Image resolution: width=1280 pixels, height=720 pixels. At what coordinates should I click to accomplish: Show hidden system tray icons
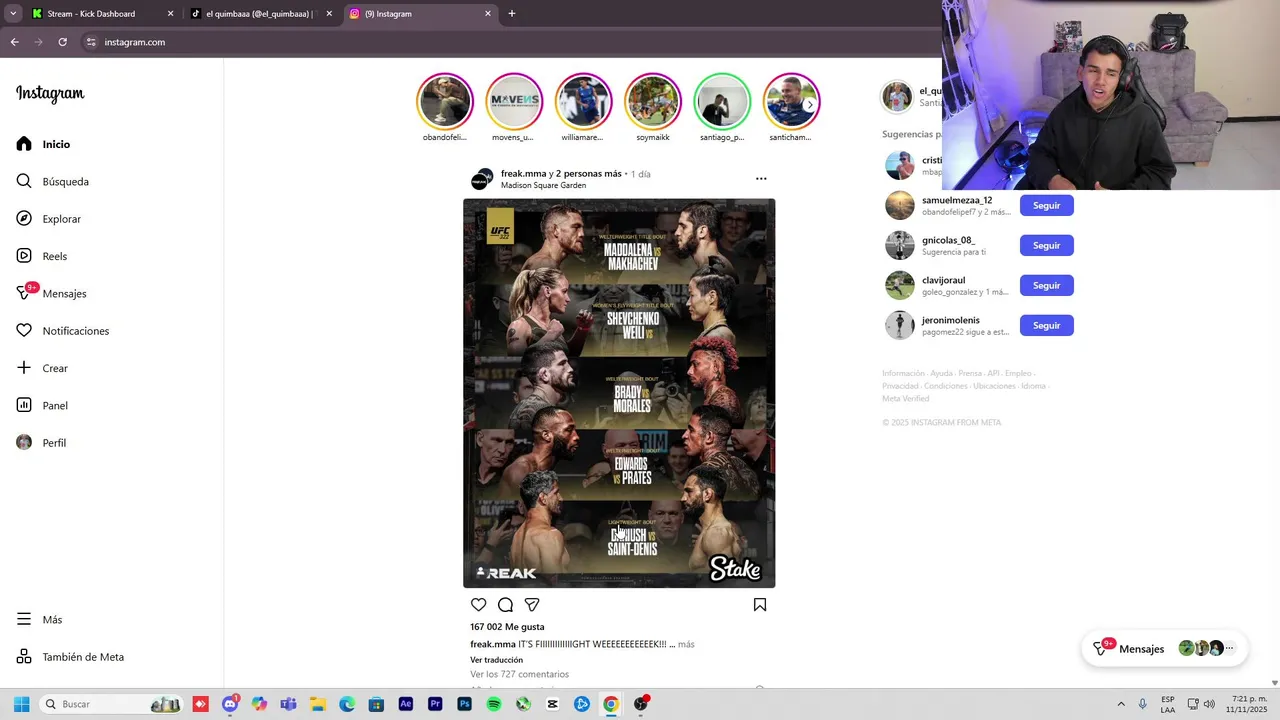point(1121,704)
